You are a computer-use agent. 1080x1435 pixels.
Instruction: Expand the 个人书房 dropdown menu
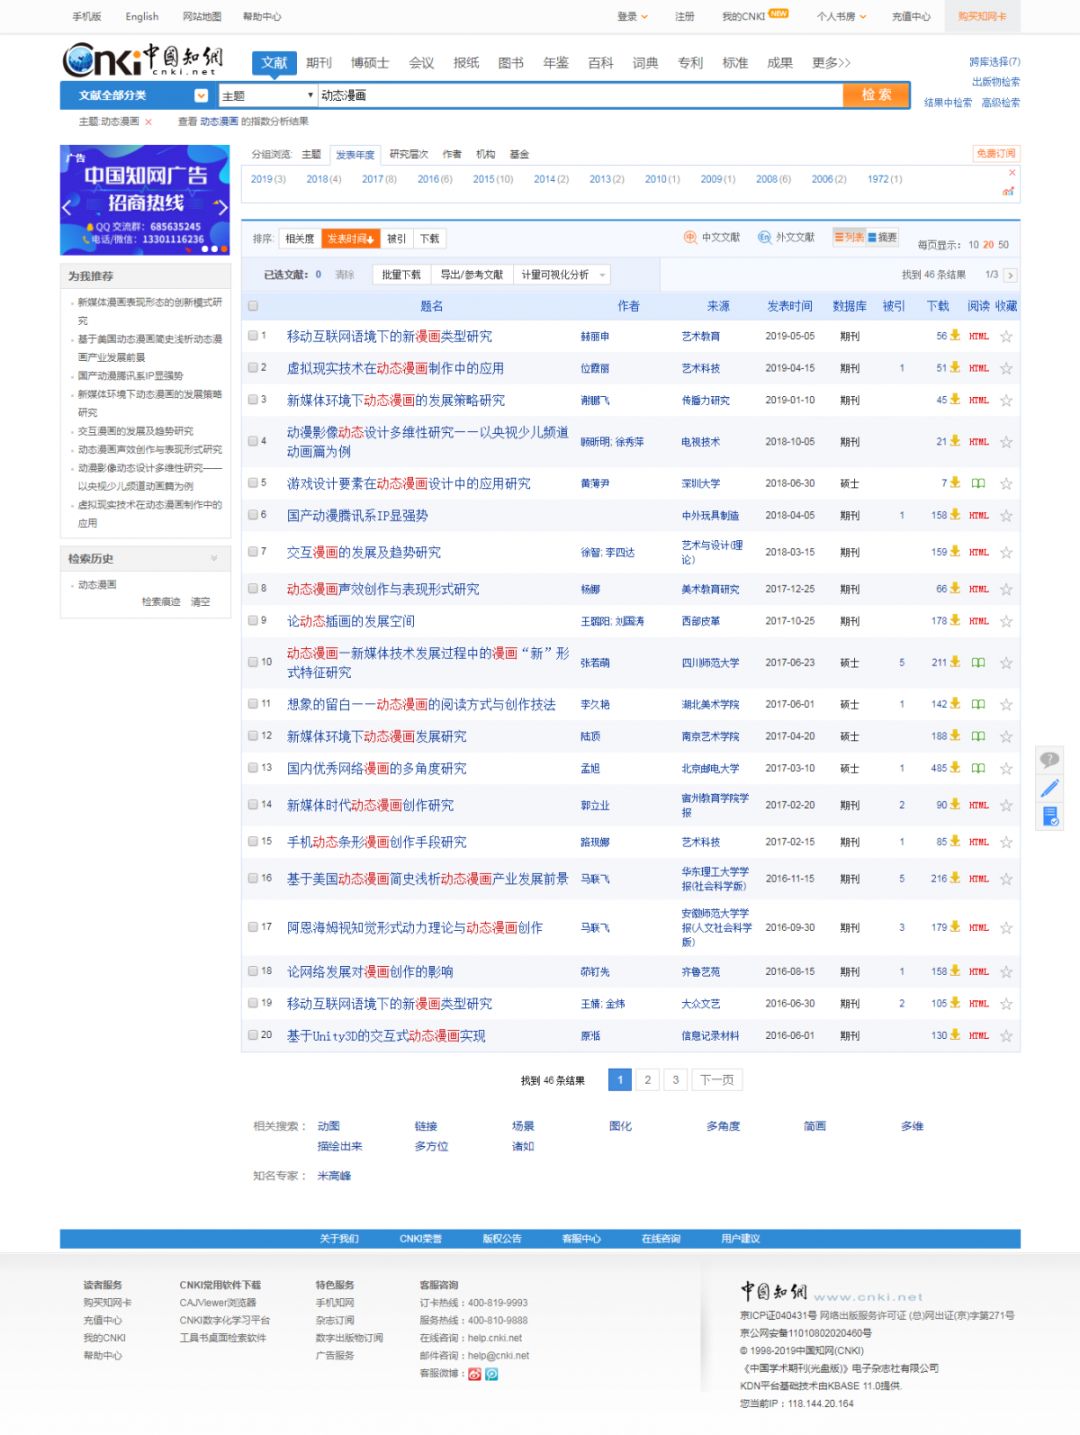click(841, 16)
